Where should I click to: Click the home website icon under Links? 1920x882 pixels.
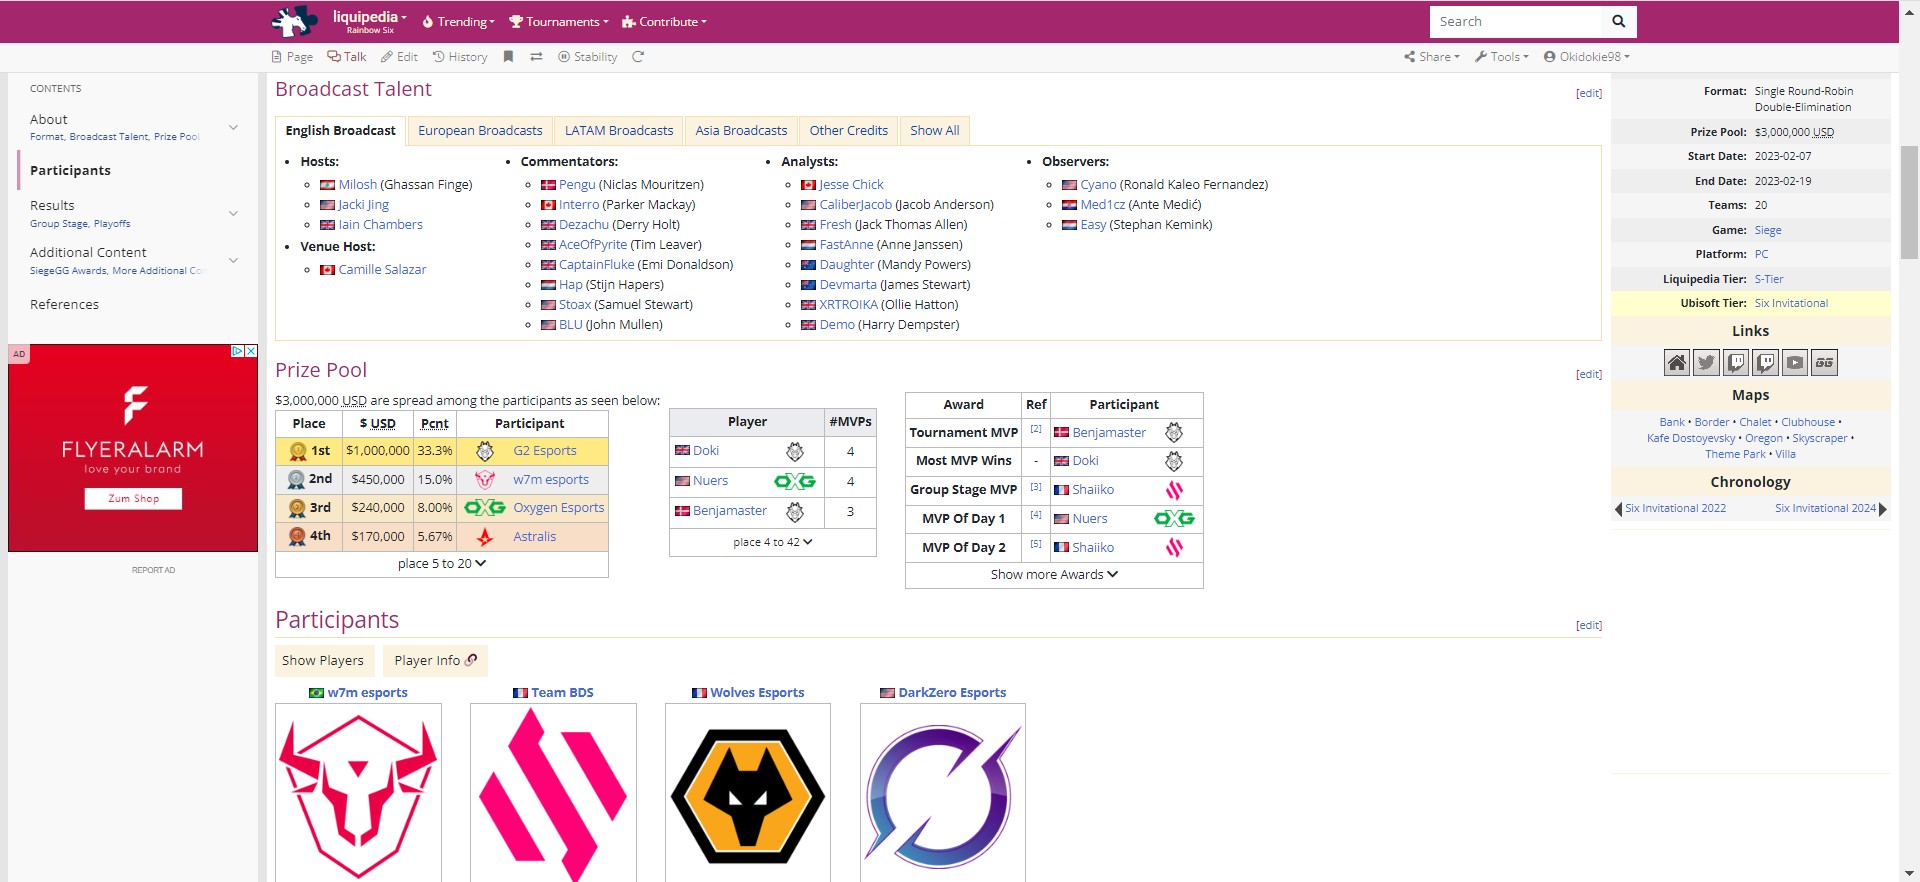(1677, 363)
